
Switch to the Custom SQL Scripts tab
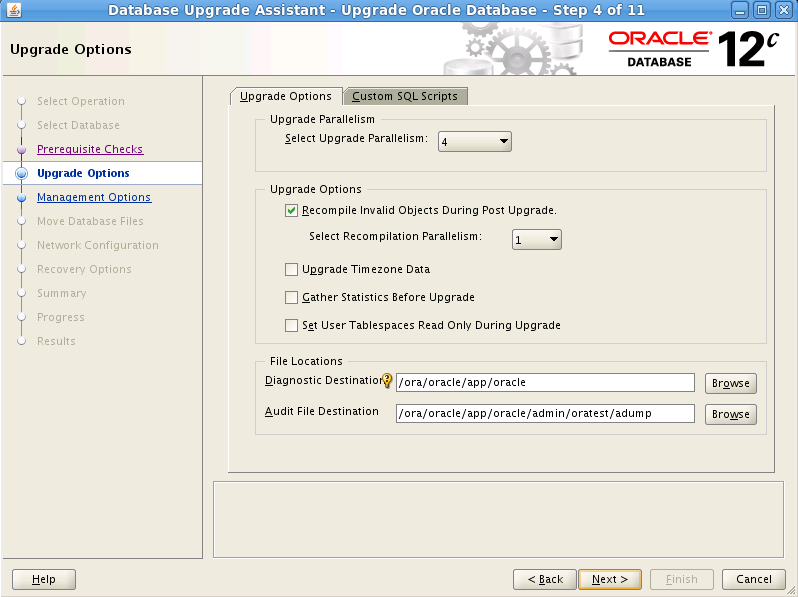click(405, 96)
